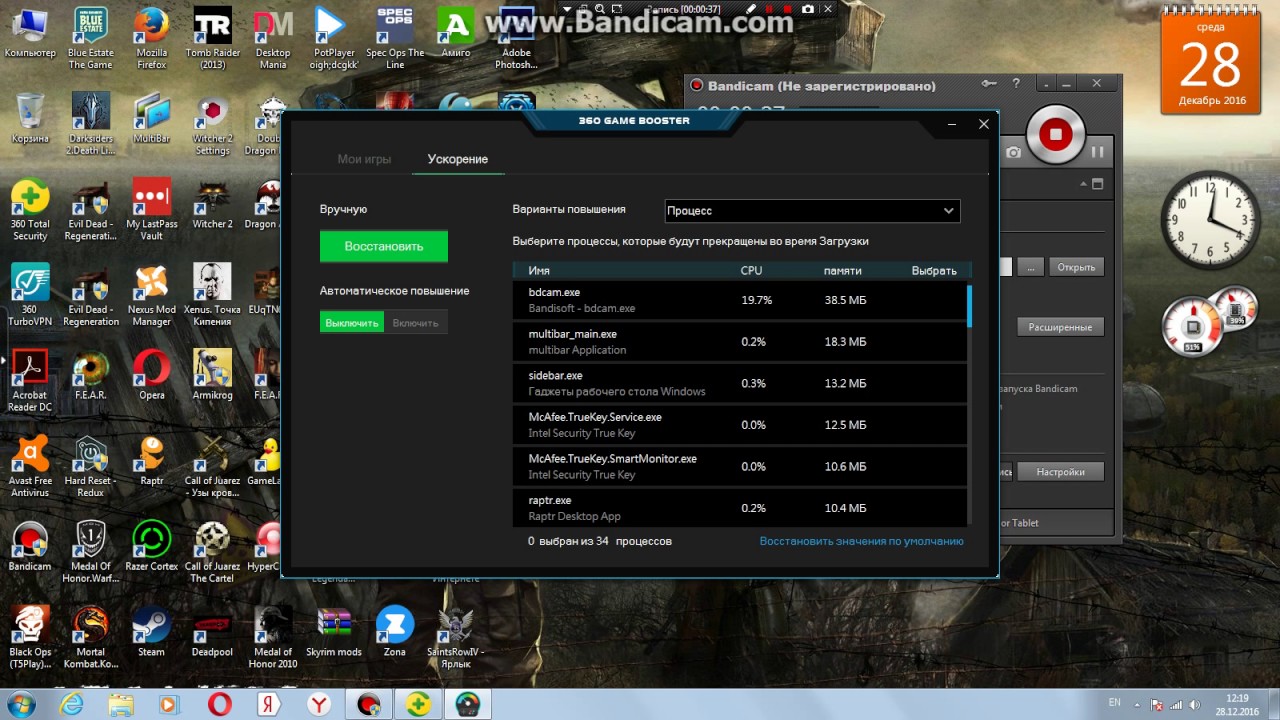1280x720 pixels.
Task: Open Настройки in the Bandicam window
Action: (1060, 471)
